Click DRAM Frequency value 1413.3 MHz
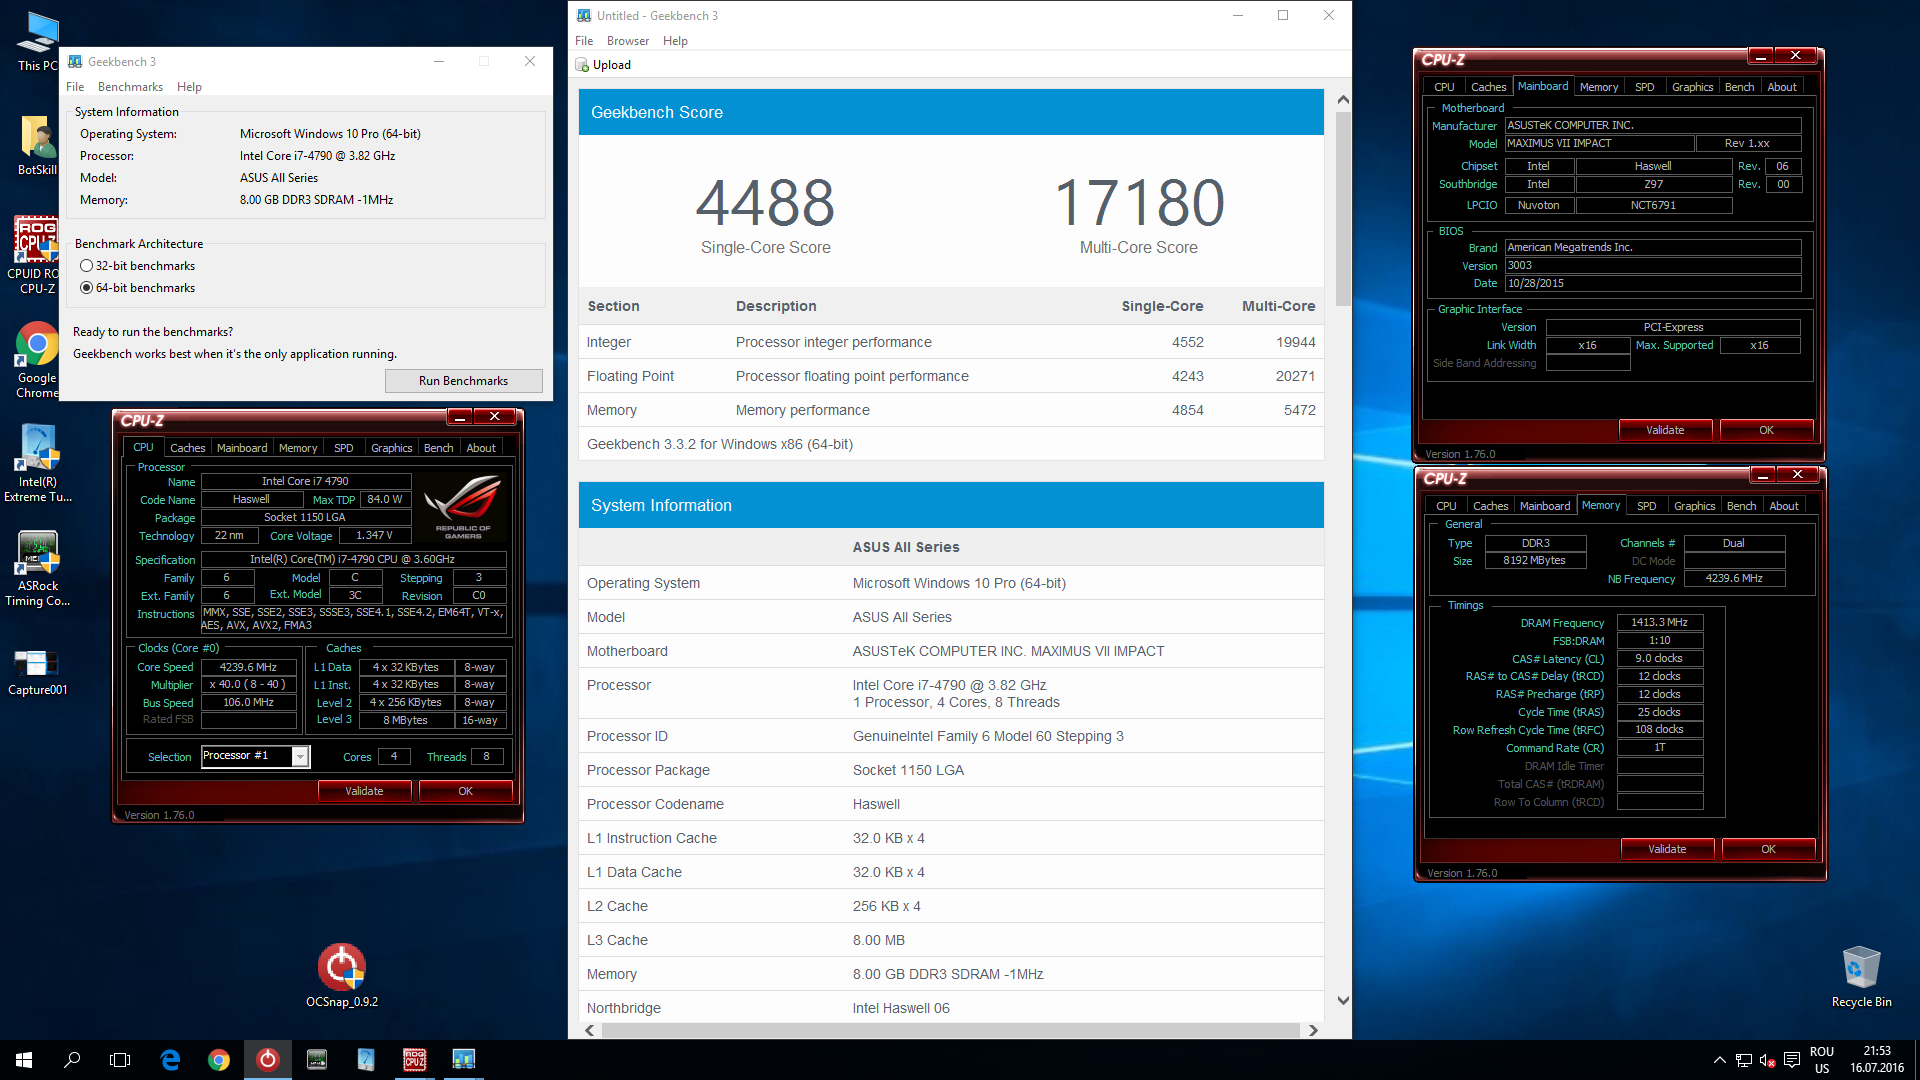This screenshot has width=1920, height=1080. [x=1659, y=622]
